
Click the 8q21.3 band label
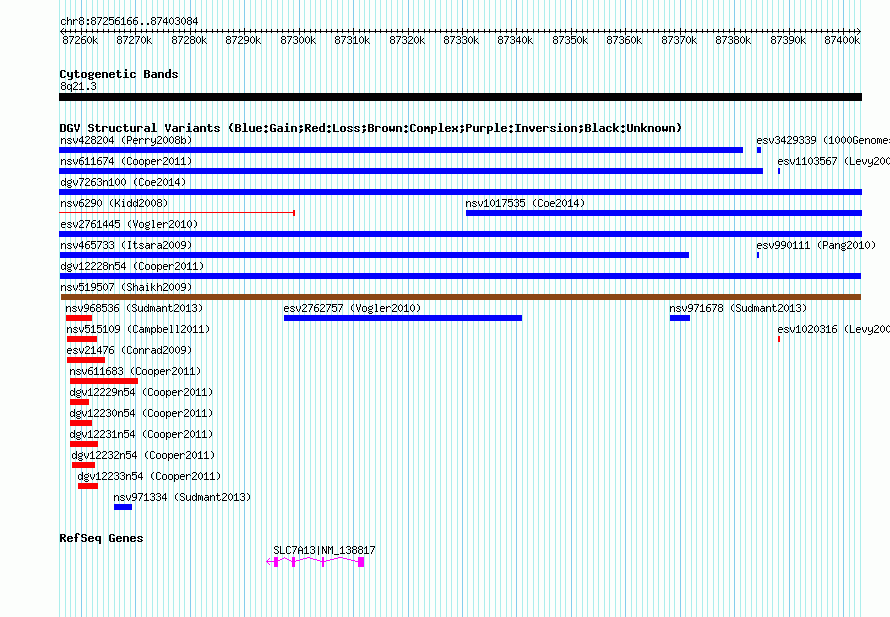tap(78, 86)
